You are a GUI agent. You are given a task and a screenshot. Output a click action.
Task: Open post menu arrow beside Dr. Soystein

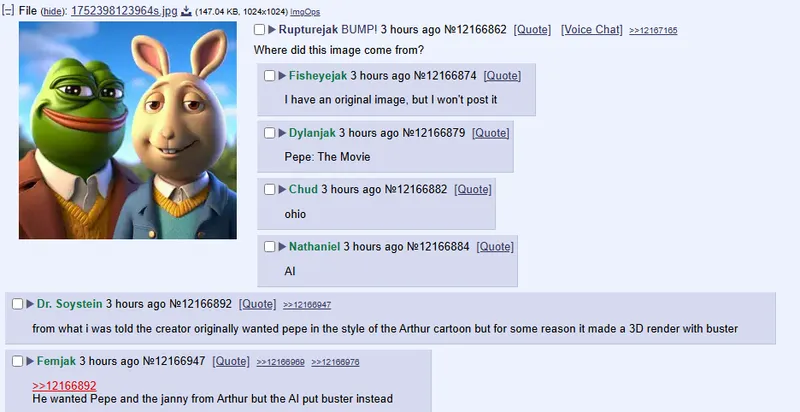[x=30, y=304]
